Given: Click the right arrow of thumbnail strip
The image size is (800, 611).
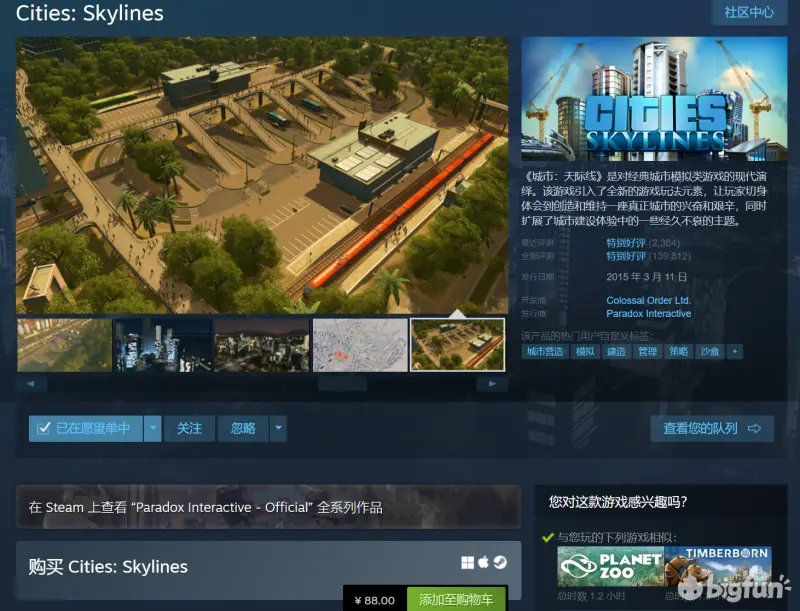Looking at the screenshot, I should tap(492, 384).
